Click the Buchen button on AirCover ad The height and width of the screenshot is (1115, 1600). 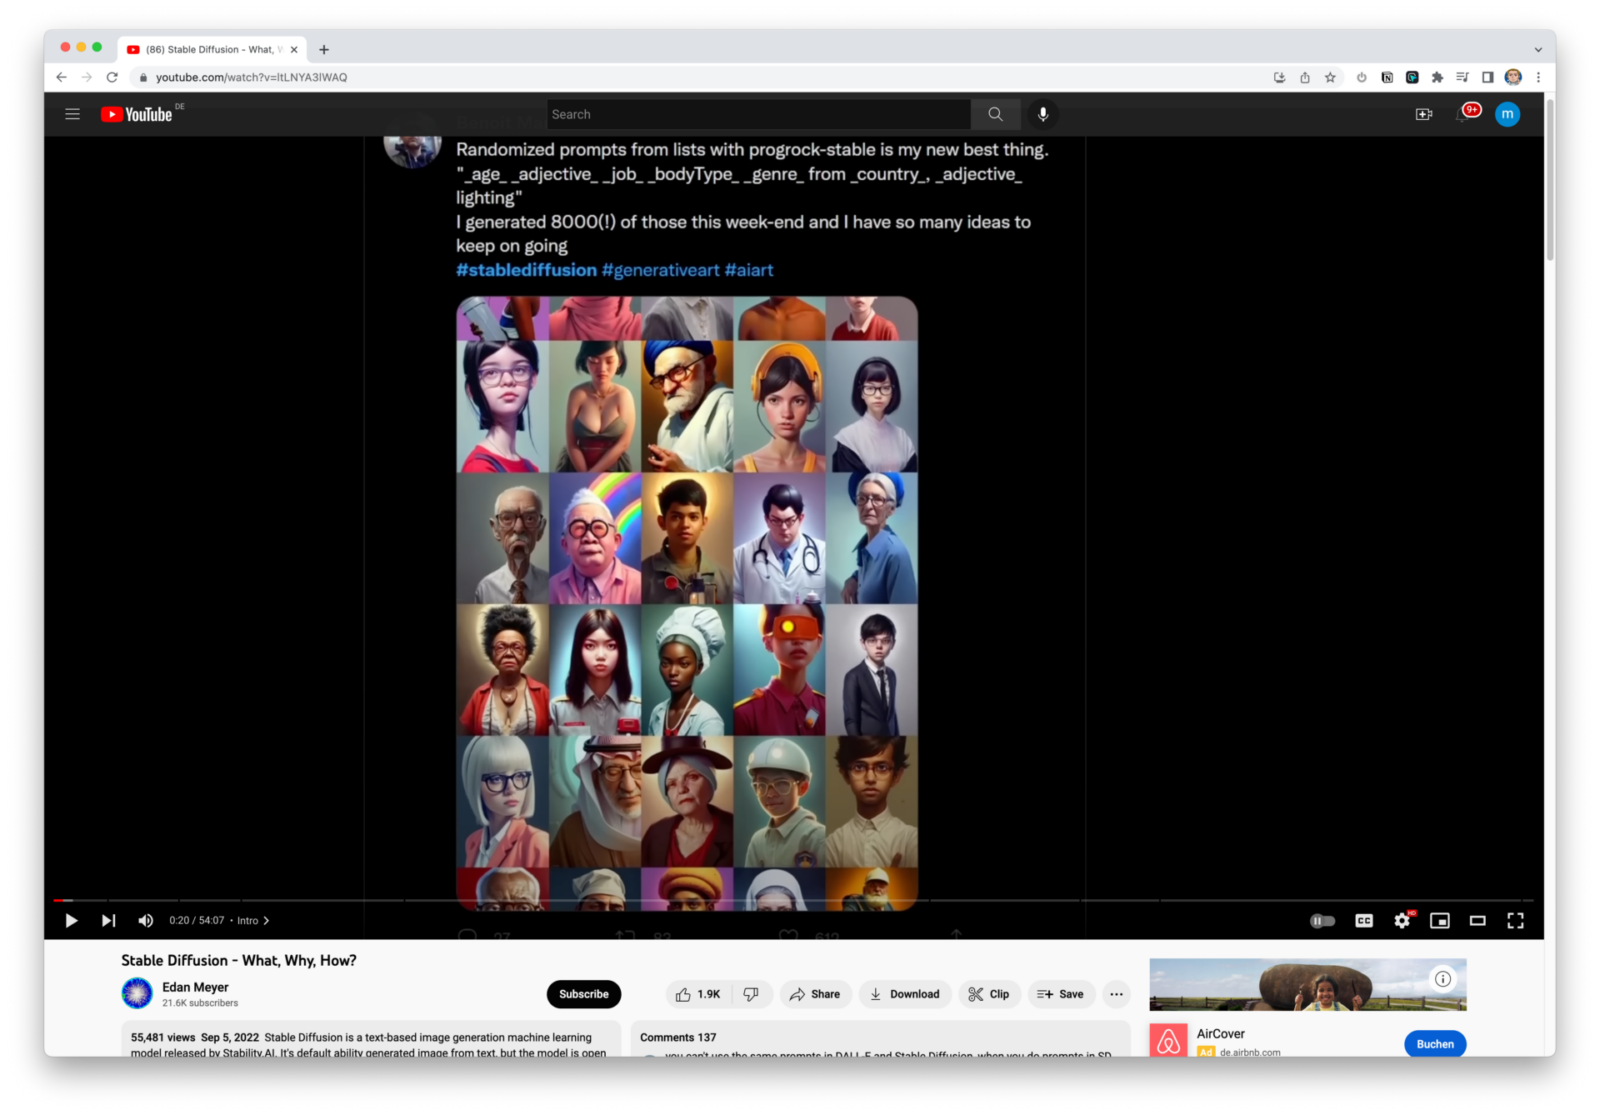pos(1435,1043)
